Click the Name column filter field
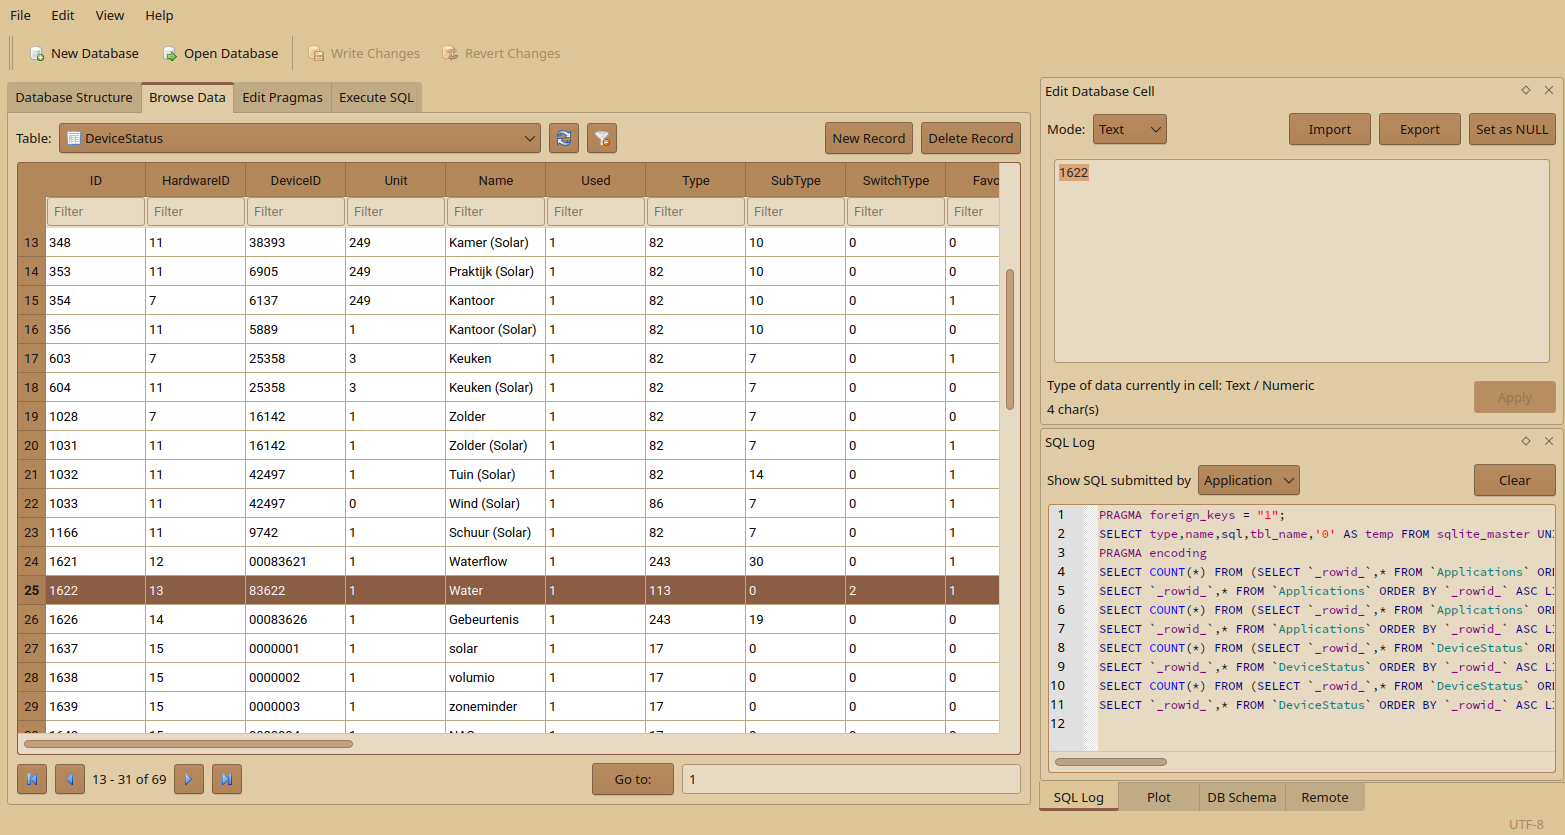 point(495,211)
